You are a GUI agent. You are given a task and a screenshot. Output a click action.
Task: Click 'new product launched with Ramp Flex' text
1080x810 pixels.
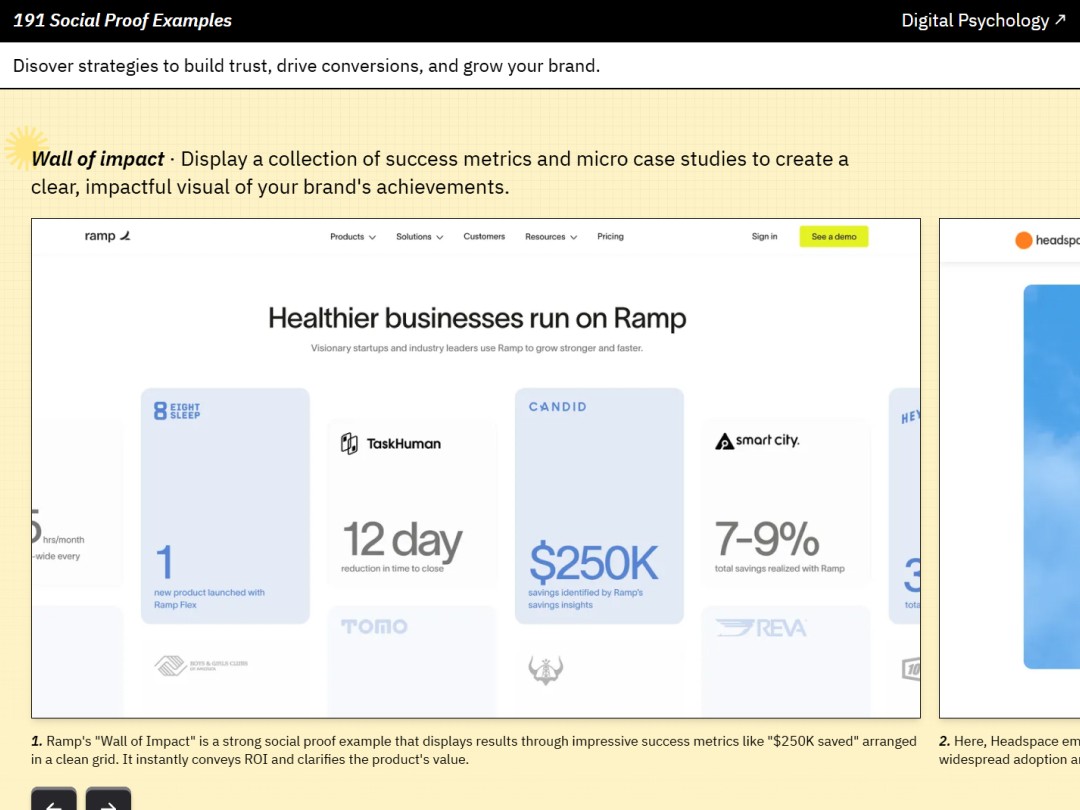[209, 599]
